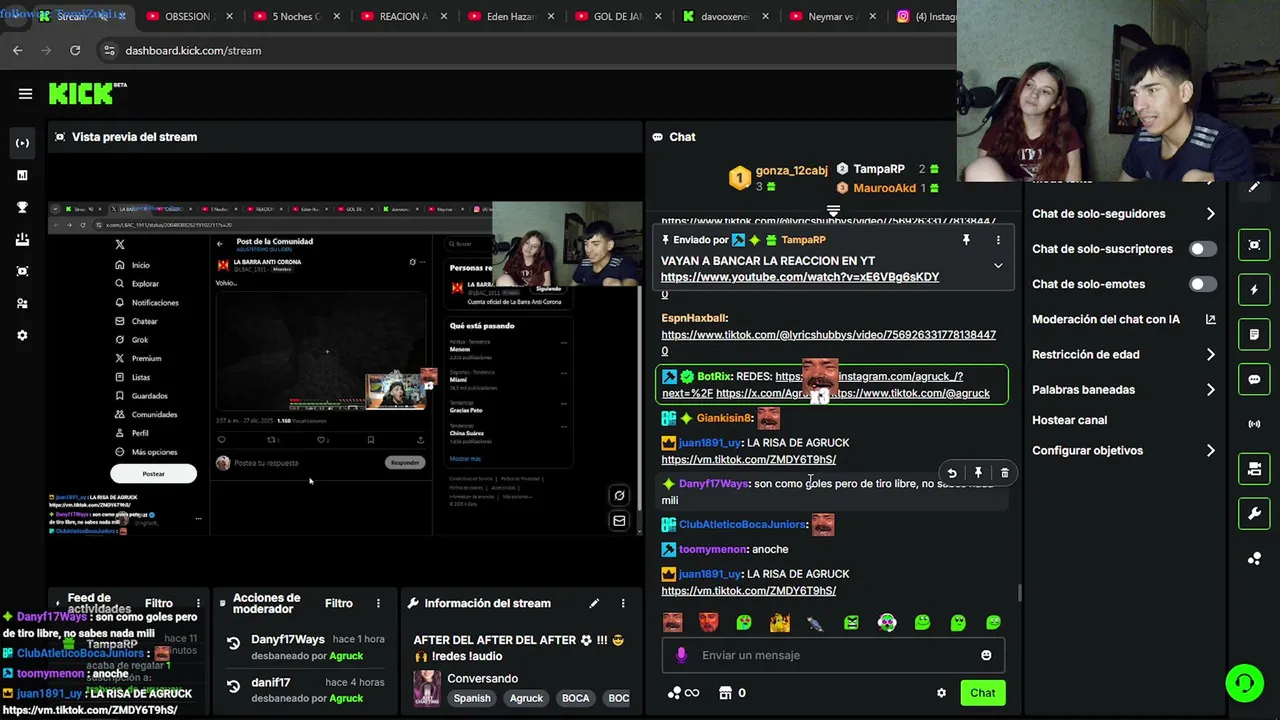This screenshot has height=720, width=1280.
Task: Open Moderación del chat con IA
Action: [1123, 320]
